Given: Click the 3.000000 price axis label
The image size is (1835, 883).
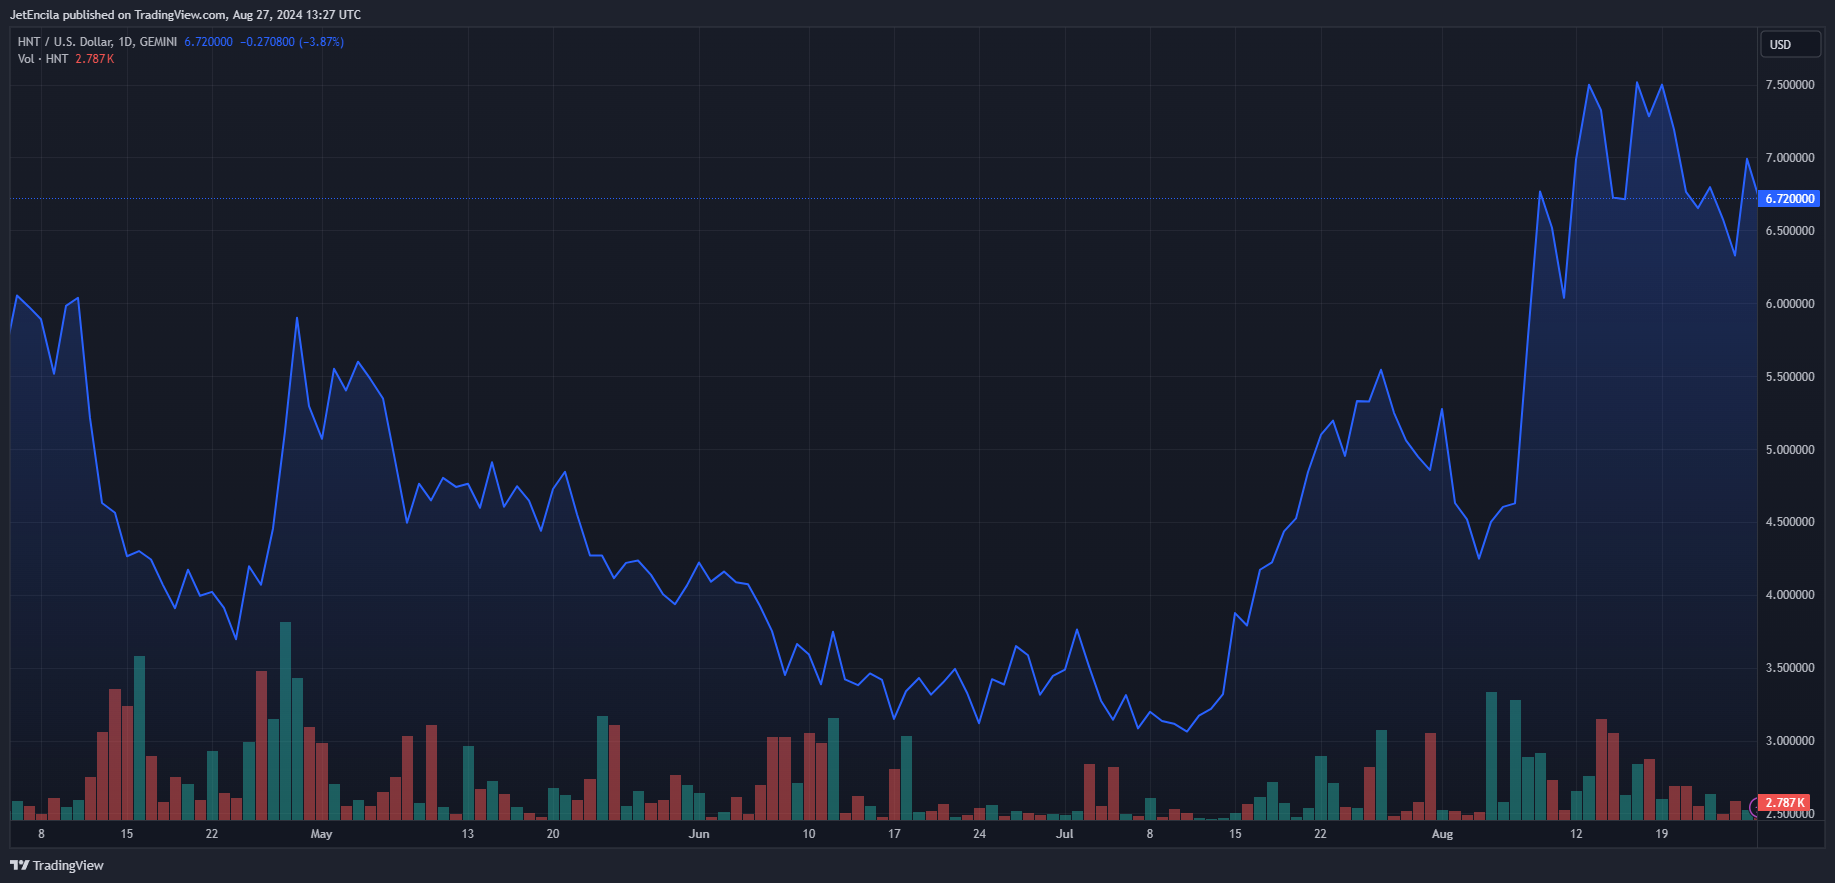Looking at the screenshot, I should (1790, 741).
